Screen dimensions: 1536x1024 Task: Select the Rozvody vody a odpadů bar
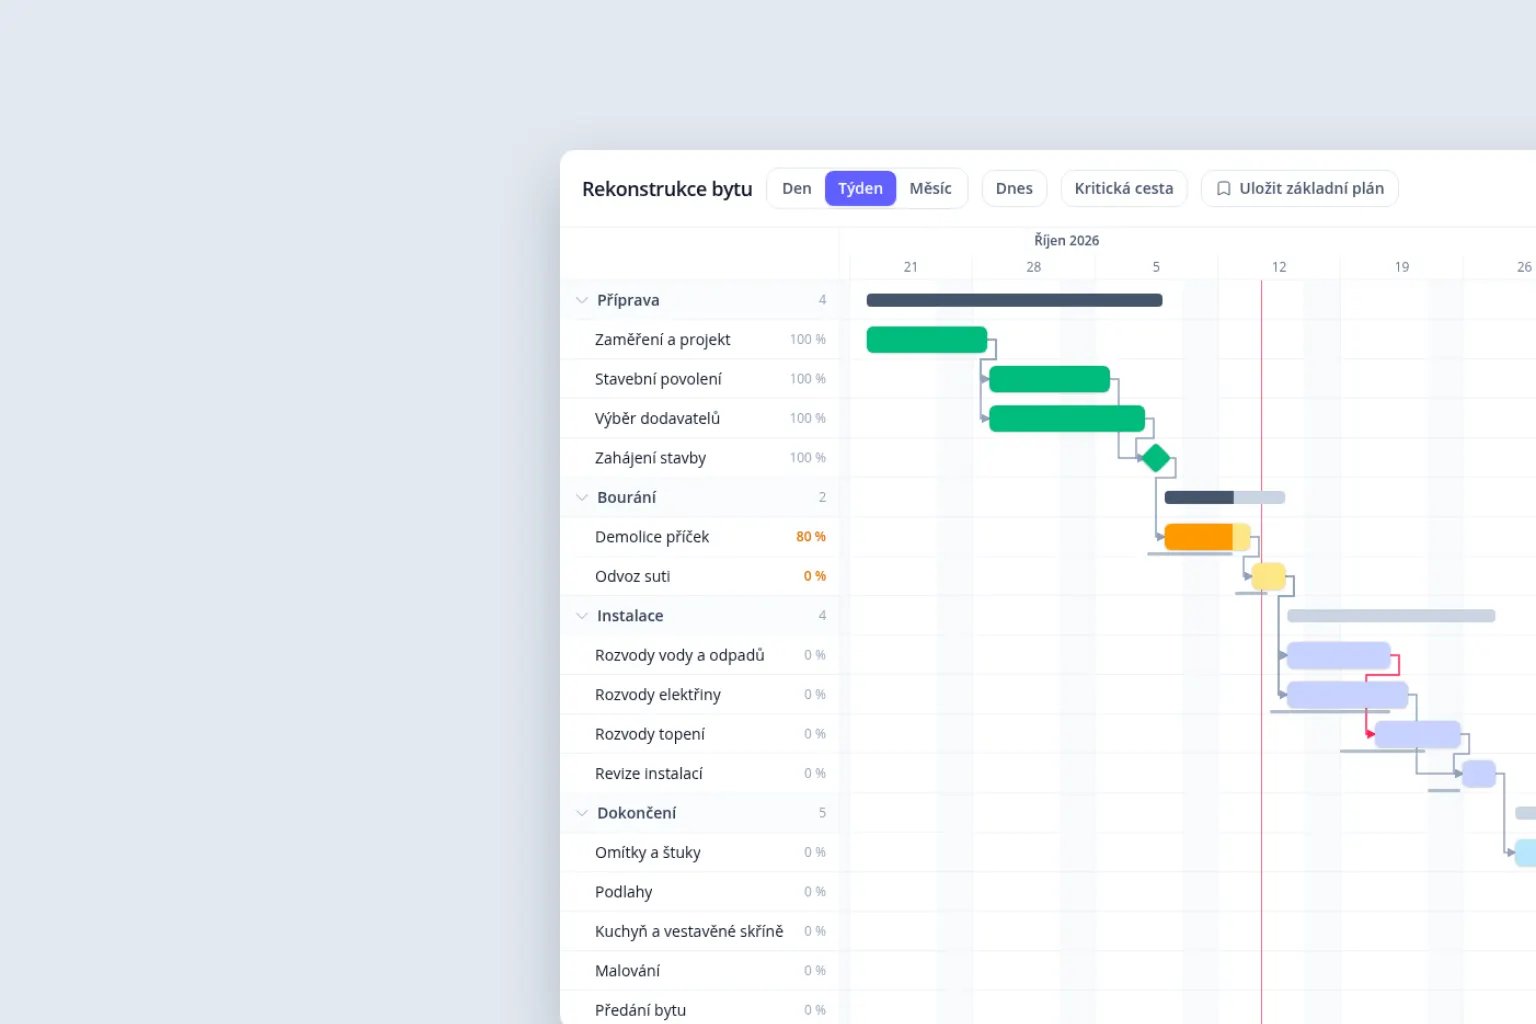1339,656
